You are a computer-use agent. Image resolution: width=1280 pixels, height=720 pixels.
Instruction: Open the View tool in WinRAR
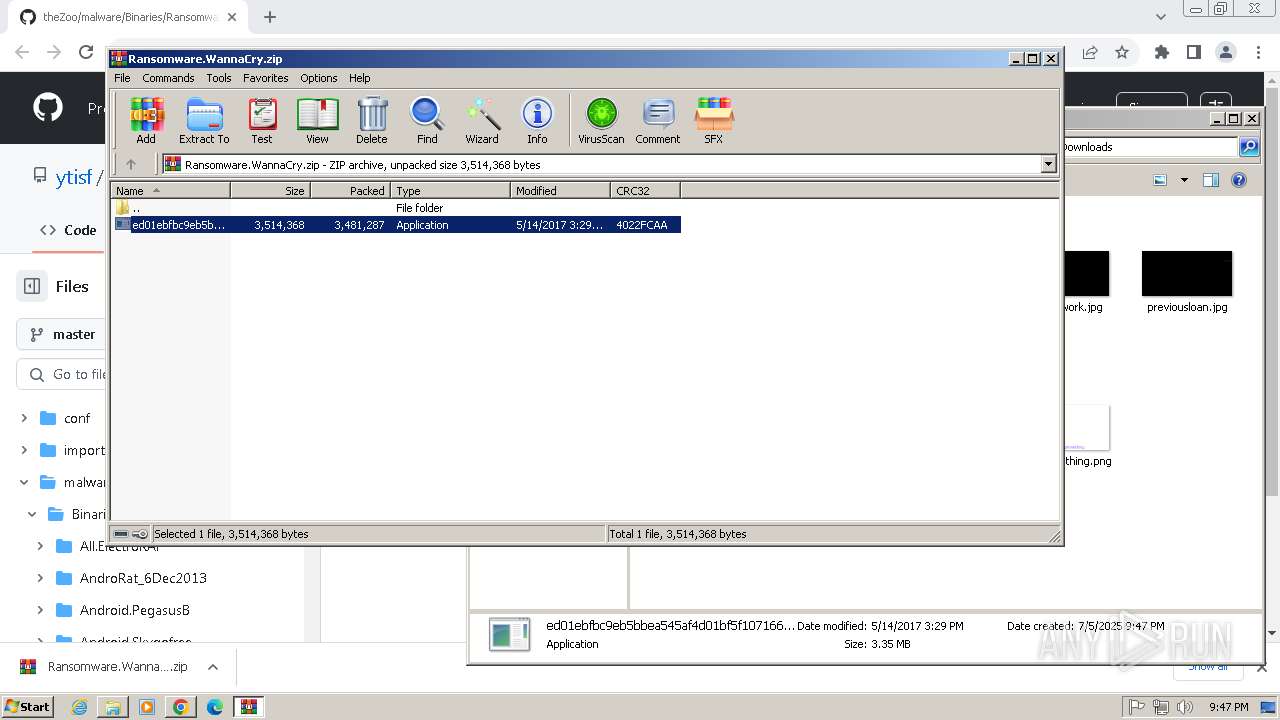click(x=317, y=121)
